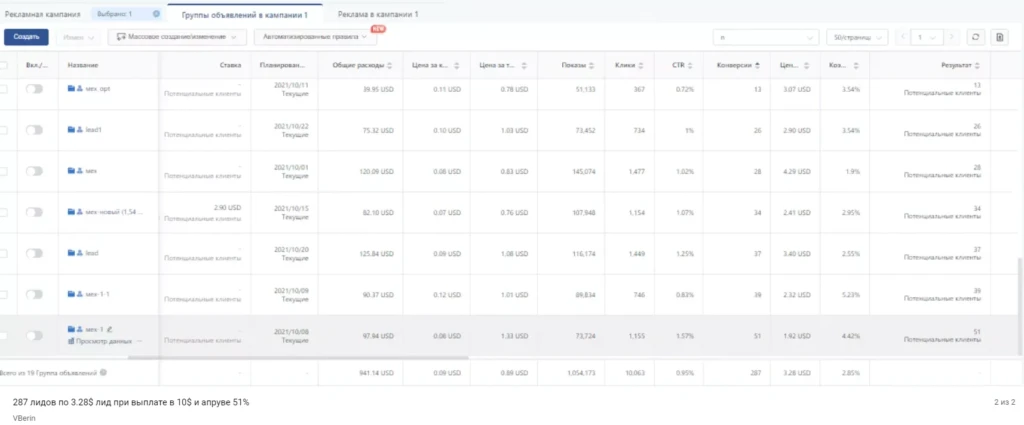Toggle the on/off switch for lead1
1024x425 pixels.
34,130
